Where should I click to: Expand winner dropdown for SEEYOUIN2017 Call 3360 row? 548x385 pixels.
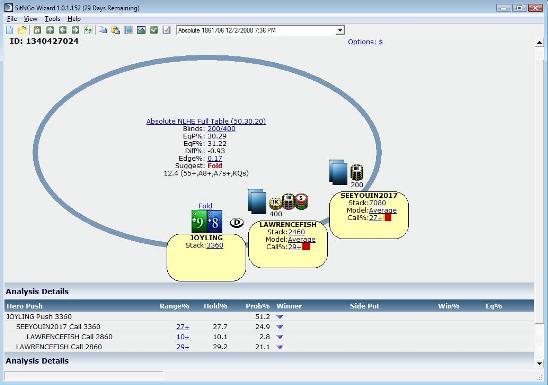pos(280,327)
